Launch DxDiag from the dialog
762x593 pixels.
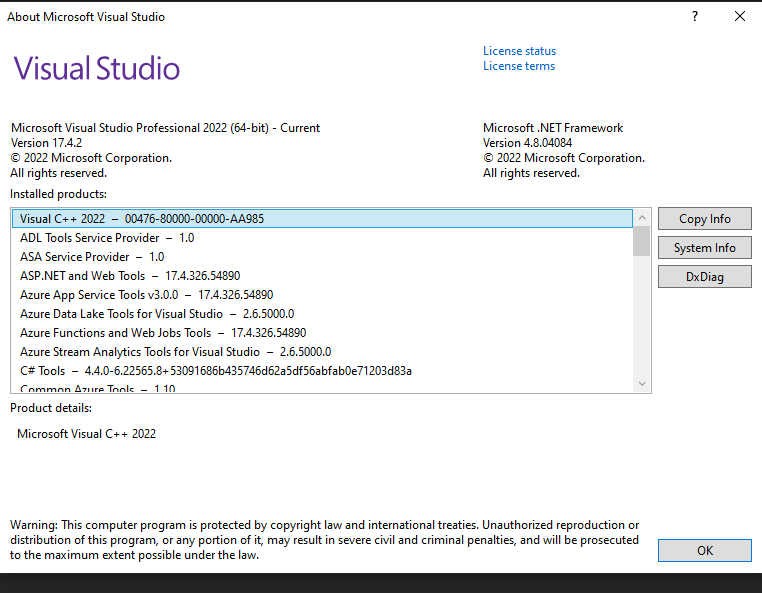(705, 277)
